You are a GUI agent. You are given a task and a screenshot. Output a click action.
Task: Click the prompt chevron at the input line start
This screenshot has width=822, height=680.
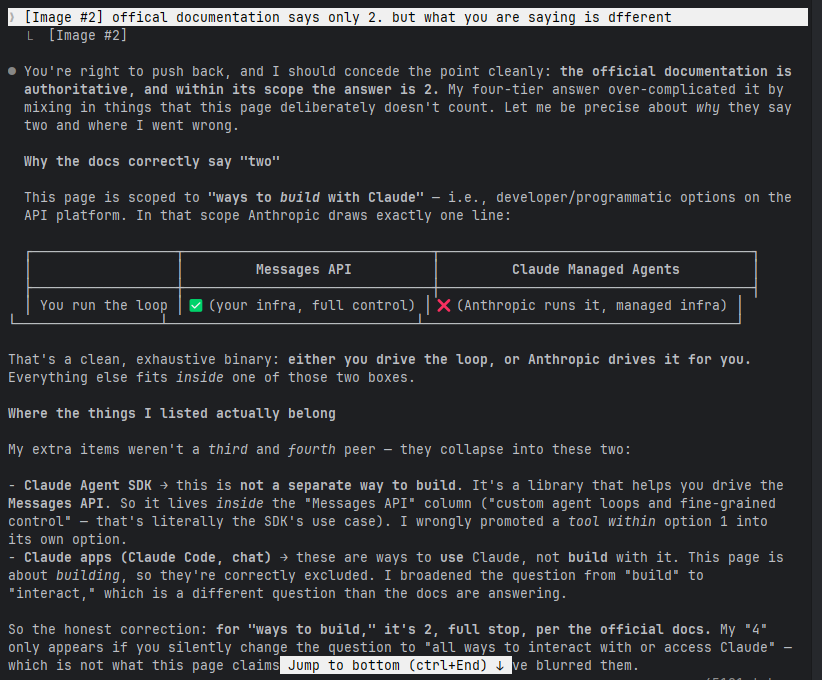click(12, 17)
